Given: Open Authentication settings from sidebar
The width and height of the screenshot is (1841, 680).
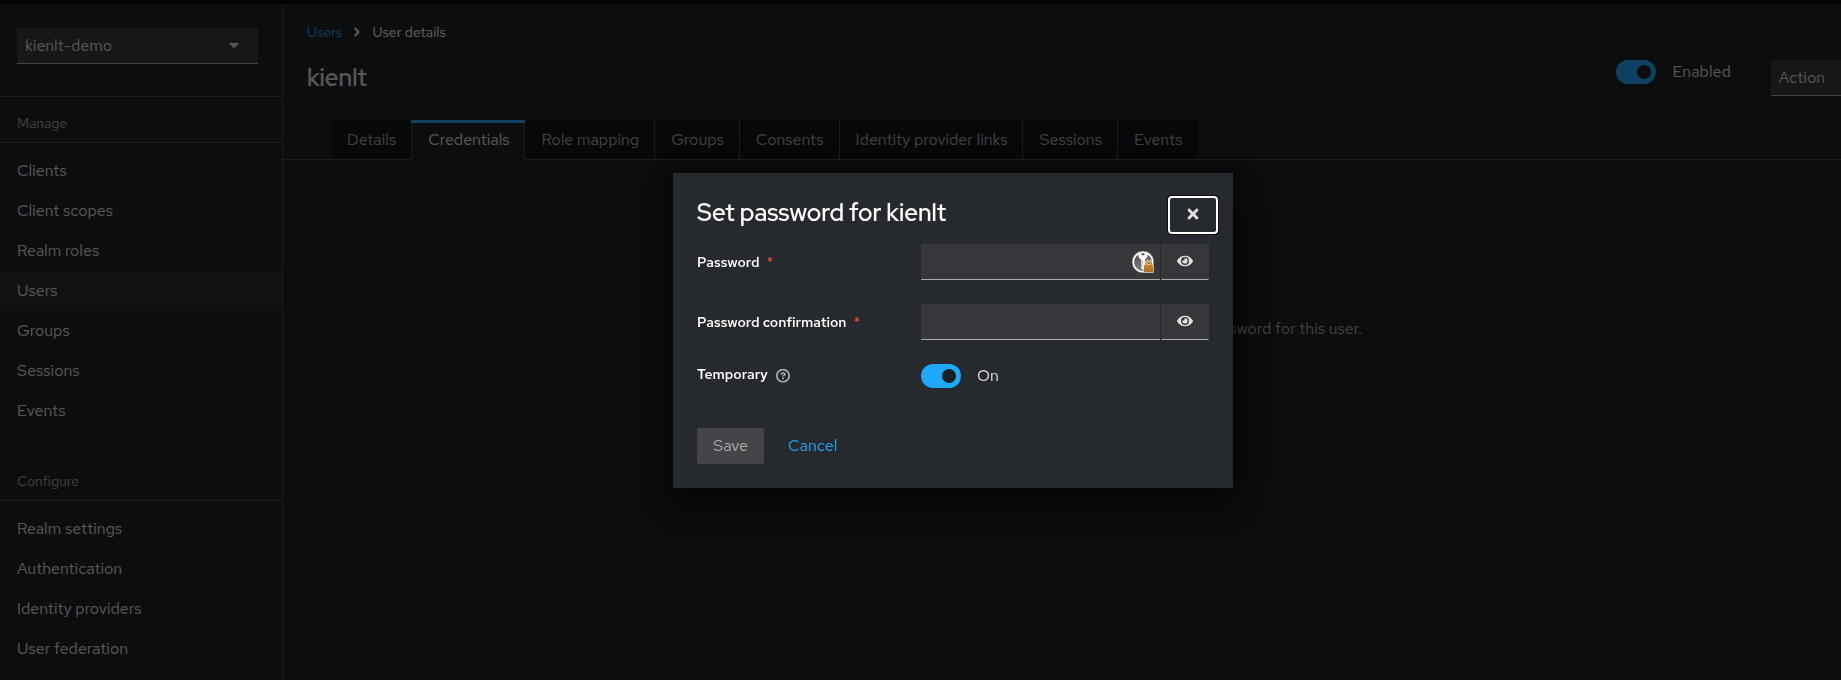Looking at the screenshot, I should pos(69,568).
